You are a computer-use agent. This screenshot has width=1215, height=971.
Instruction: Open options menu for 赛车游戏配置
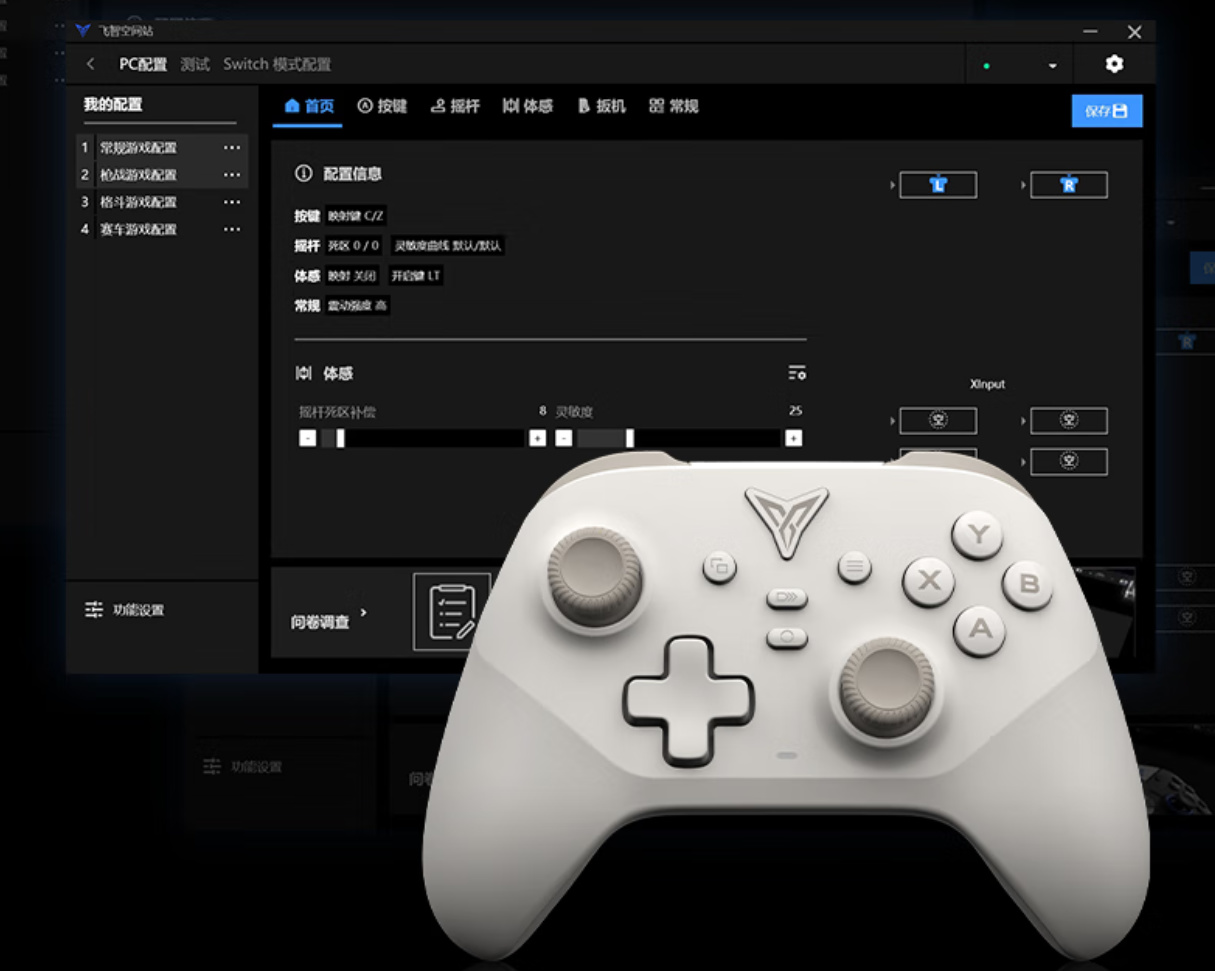[232, 229]
